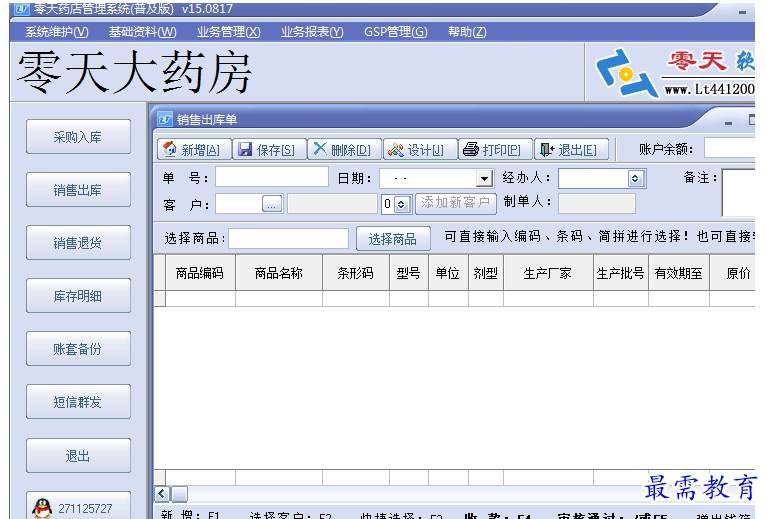Print the order with 打印[P]
The height and width of the screenshot is (519, 766).
(x=495, y=150)
